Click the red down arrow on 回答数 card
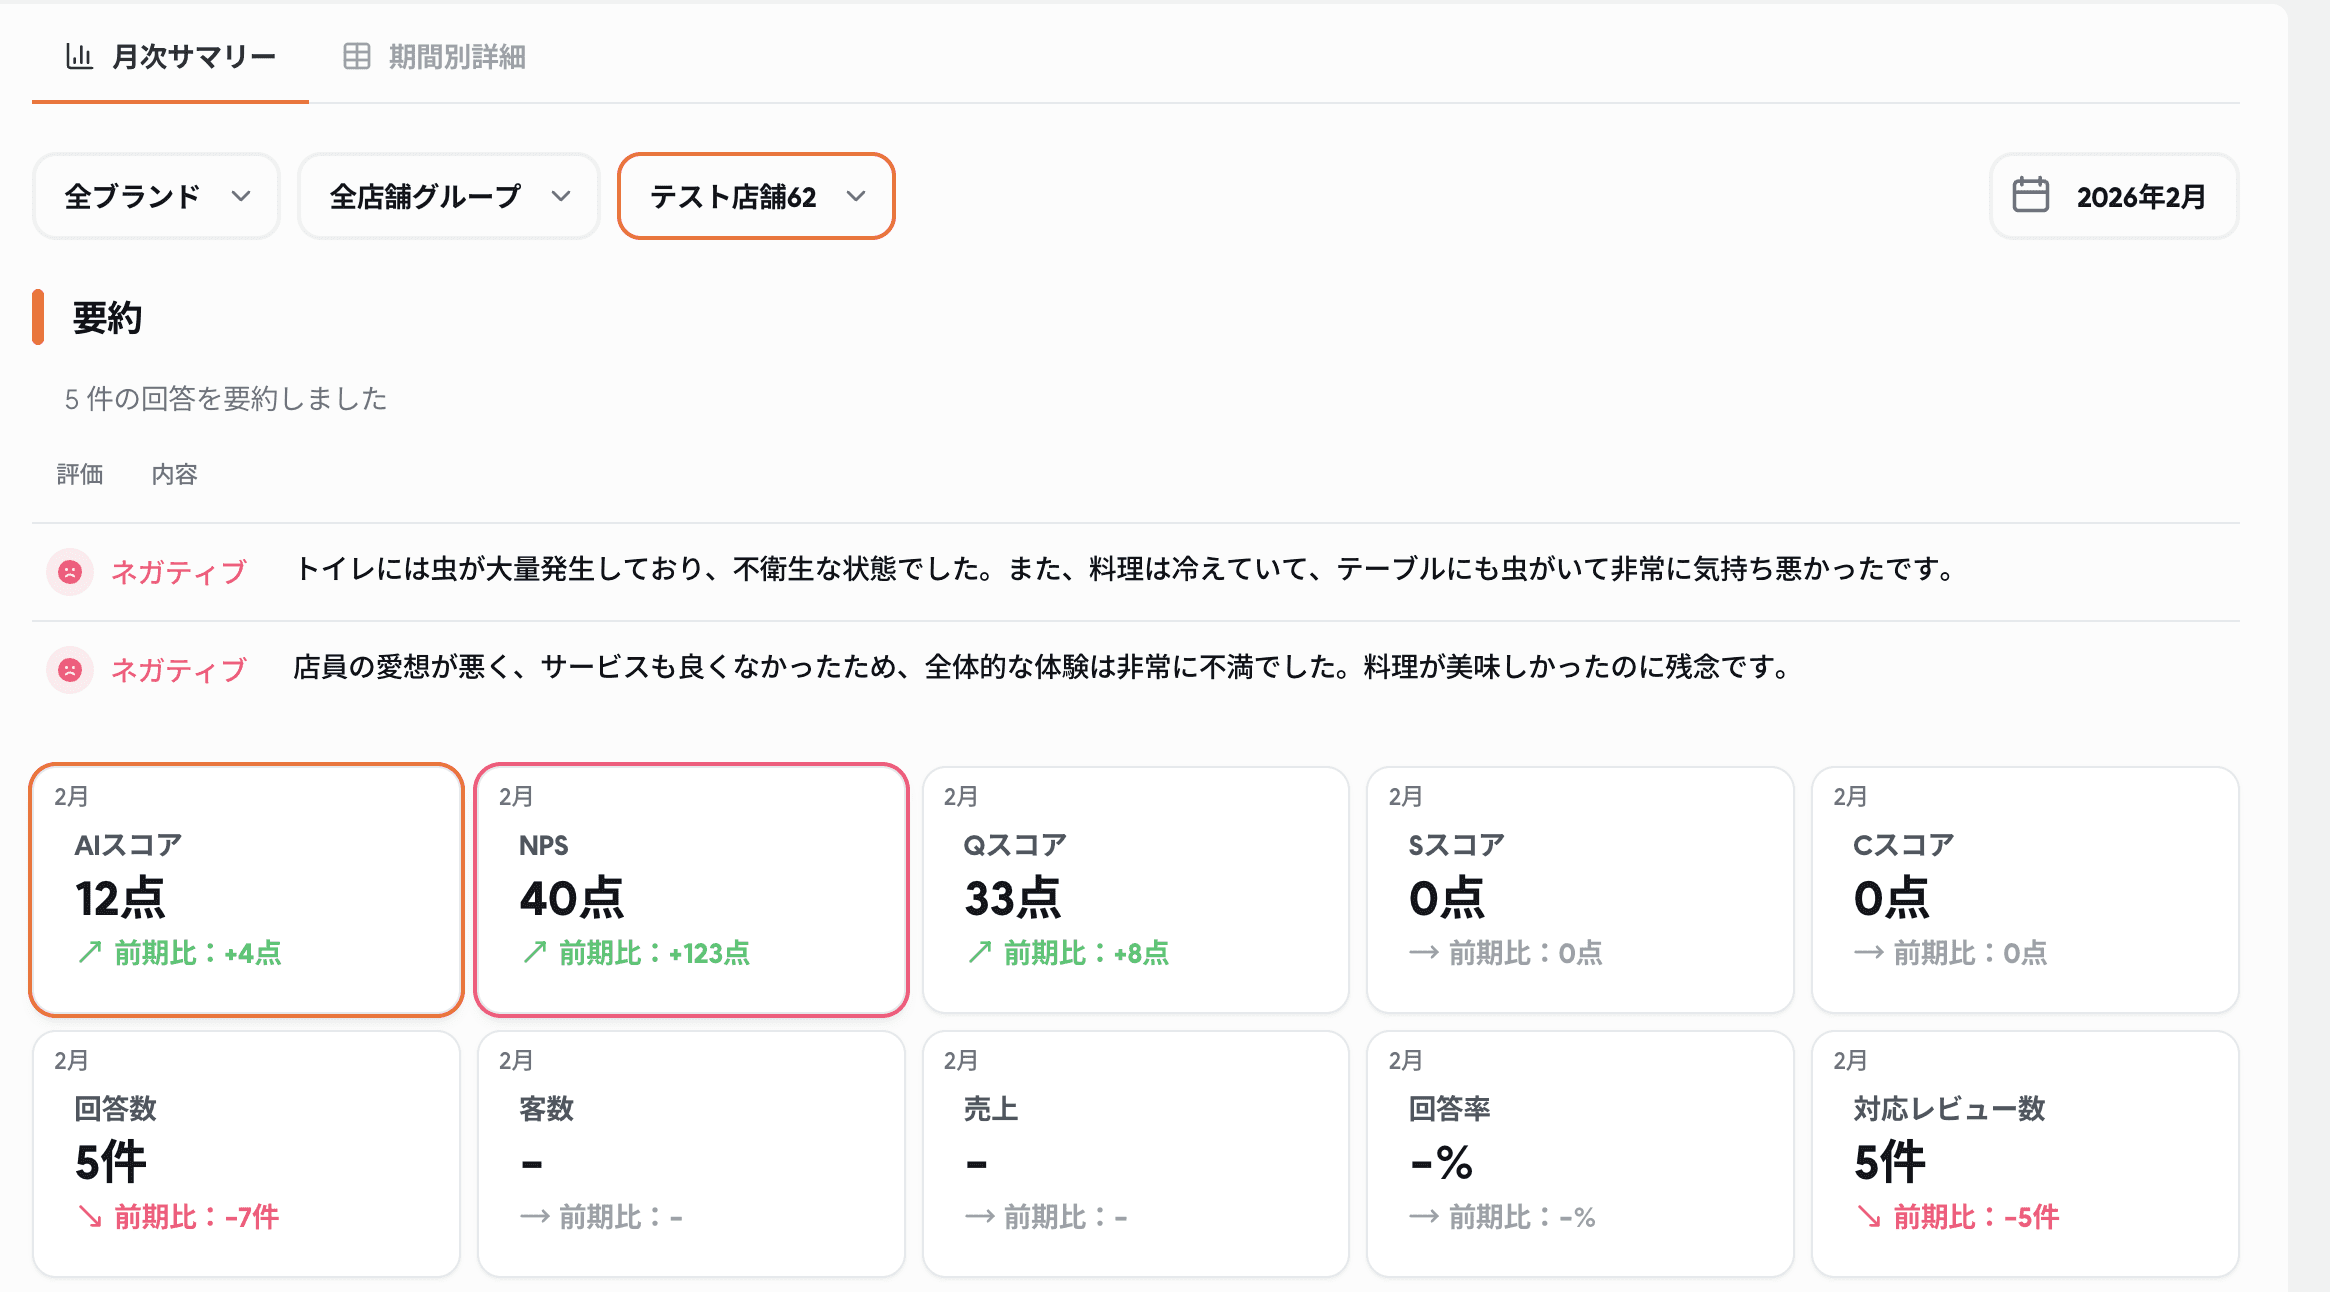This screenshot has width=2330, height=1292. 90,1216
